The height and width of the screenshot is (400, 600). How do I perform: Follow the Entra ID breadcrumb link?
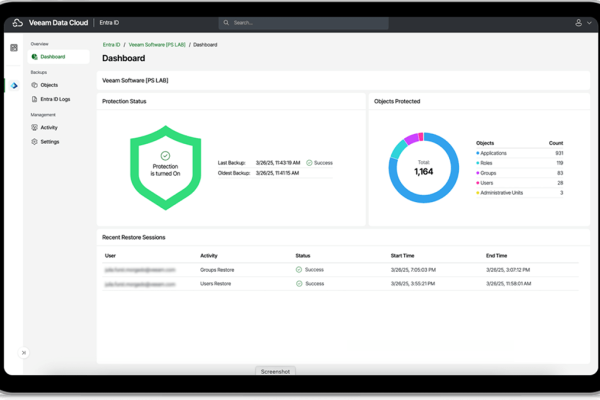(111, 45)
